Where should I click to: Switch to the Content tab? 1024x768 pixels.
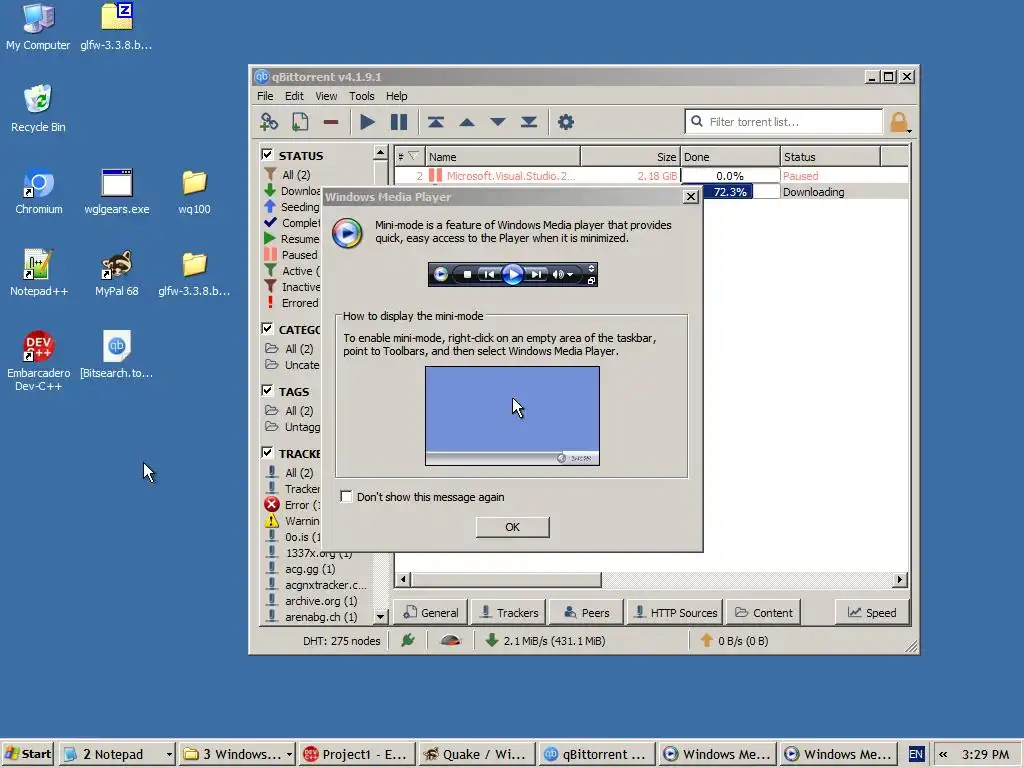pos(763,613)
